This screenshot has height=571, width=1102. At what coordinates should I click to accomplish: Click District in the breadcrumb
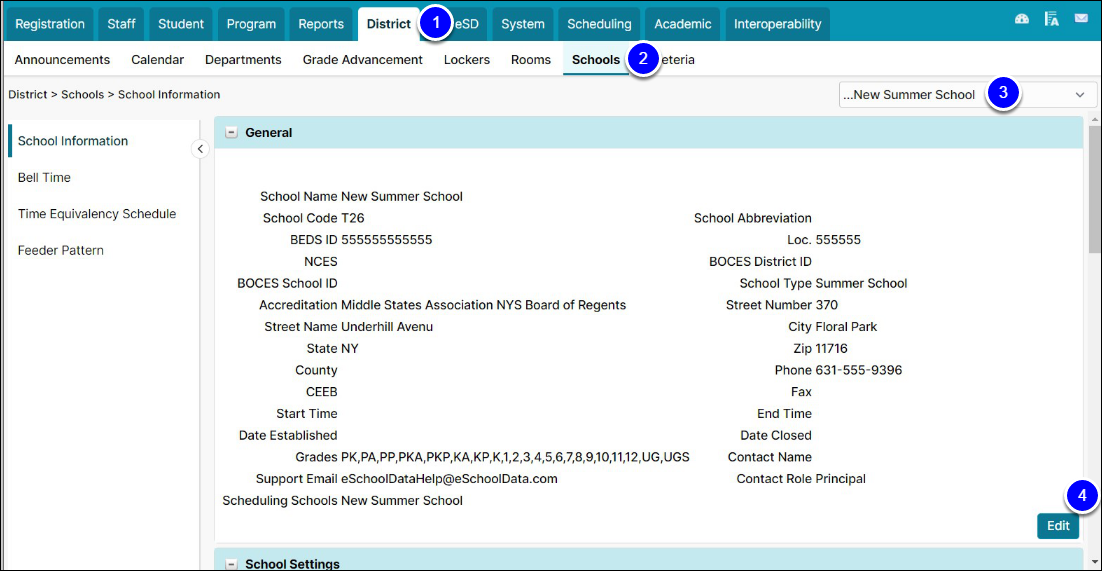(28, 94)
